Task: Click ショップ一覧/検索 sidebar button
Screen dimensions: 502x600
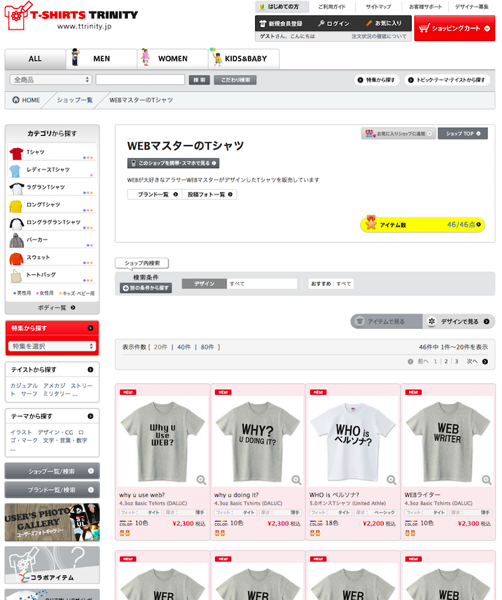Action: [x=52, y=471]
